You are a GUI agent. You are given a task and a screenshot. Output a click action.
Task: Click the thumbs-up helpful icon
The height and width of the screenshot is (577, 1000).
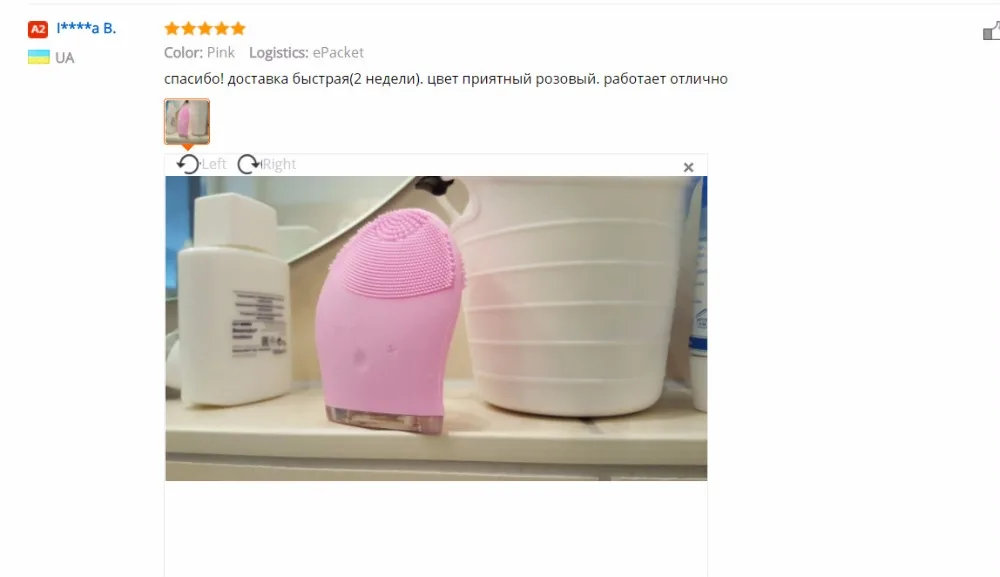pos(992,30)
